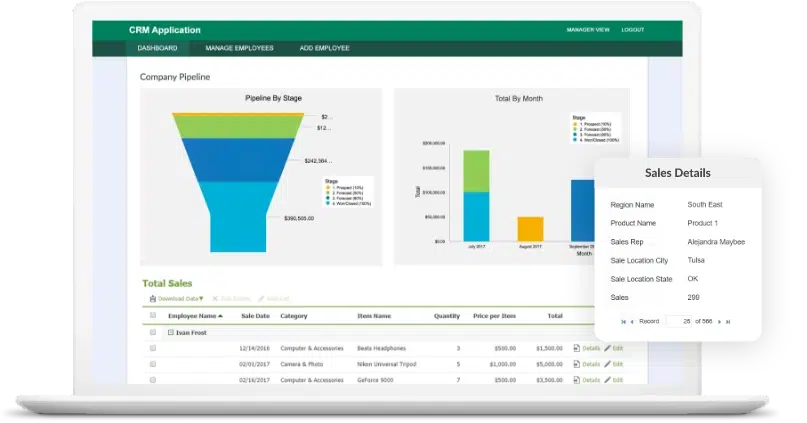Screen dimensions: 807x423
Task: Tick the checkbox beside the Ivan Frost group
Action: pyautogui.click(x=153, y=332)
